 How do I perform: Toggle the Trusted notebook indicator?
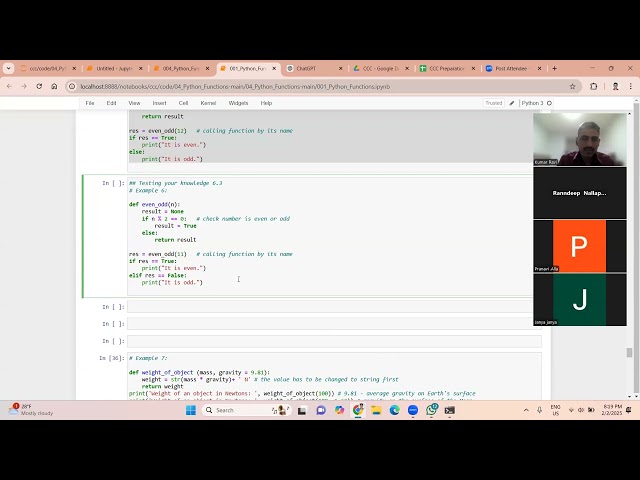pos(493,103)
